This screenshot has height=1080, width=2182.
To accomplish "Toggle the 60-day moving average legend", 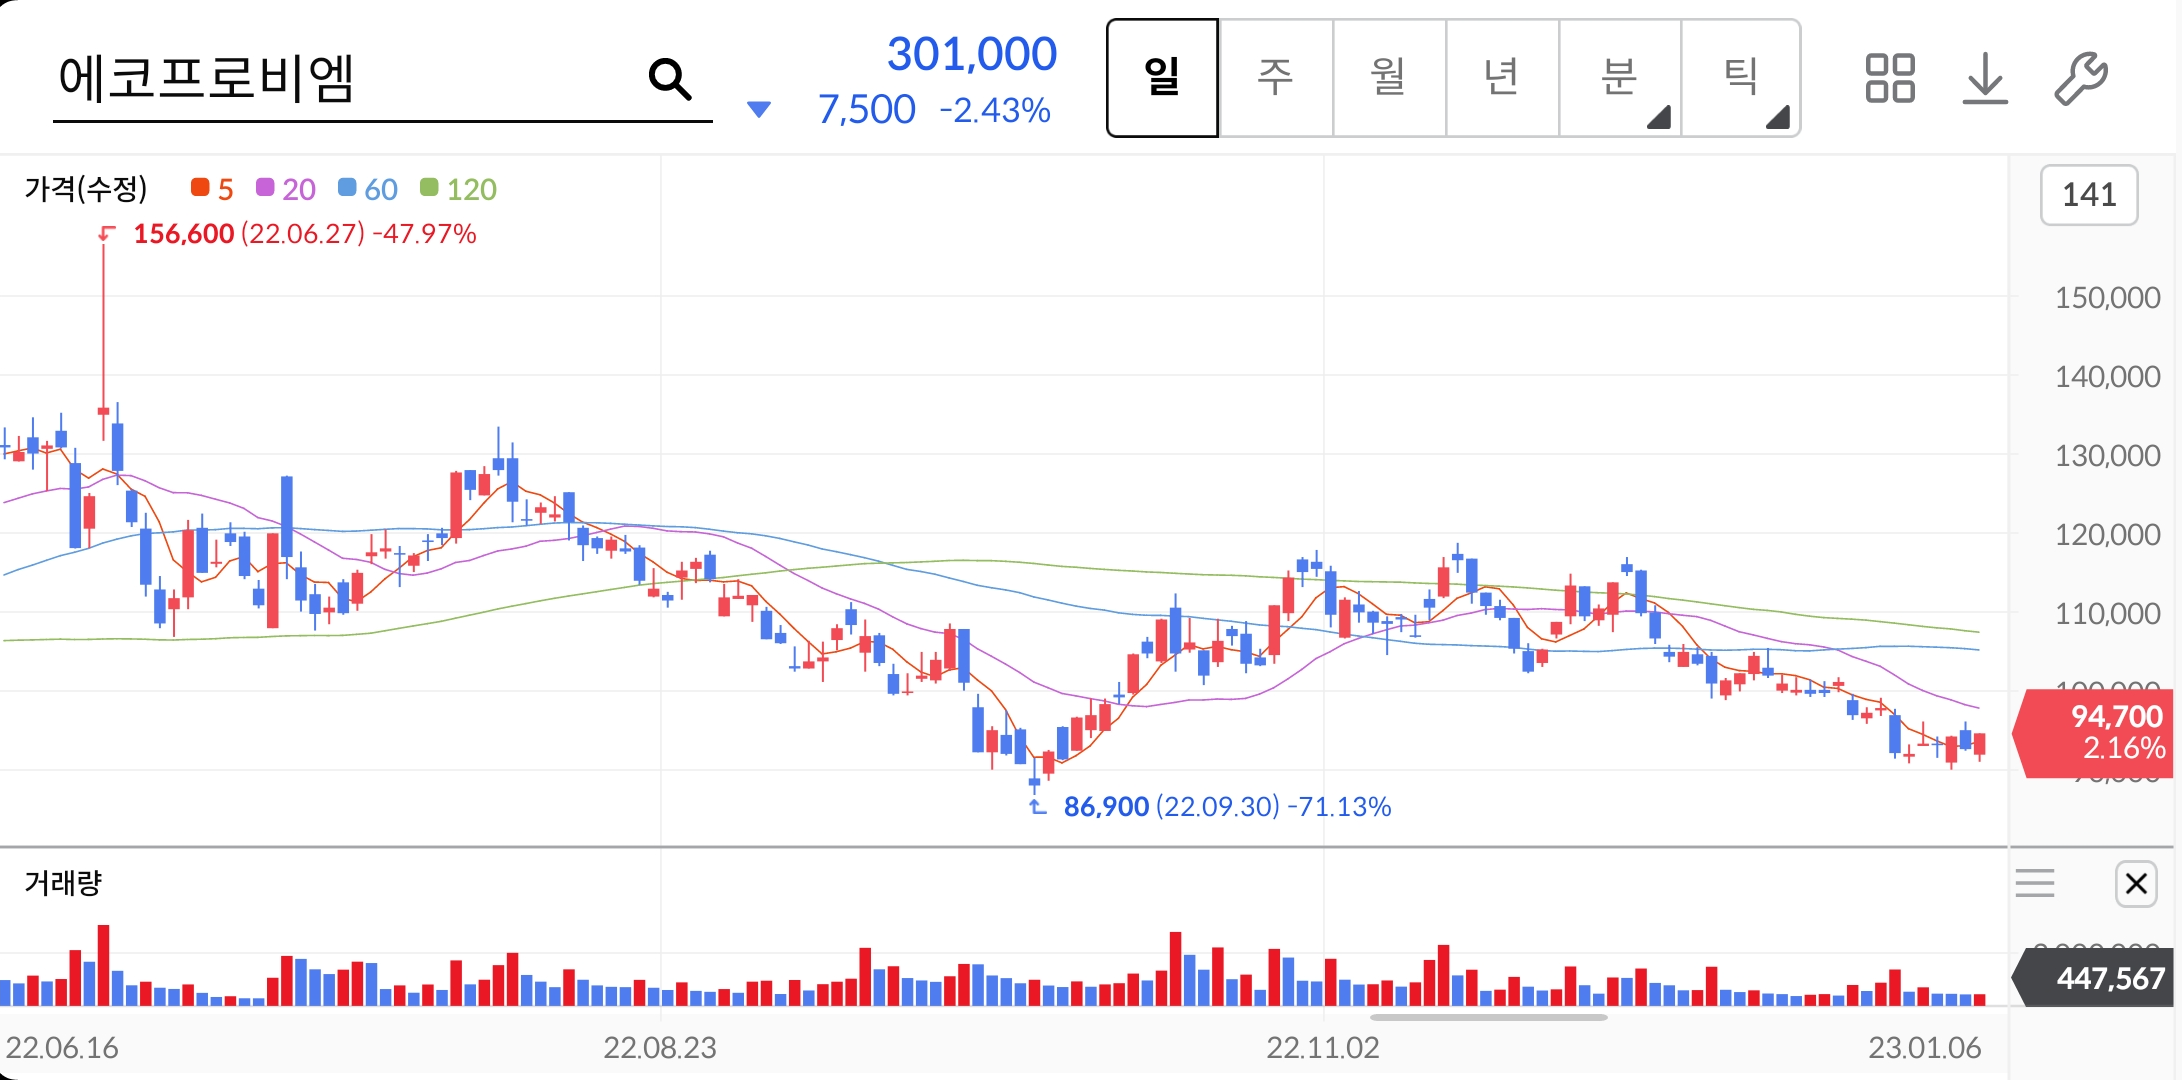I will tap(368, 189).
